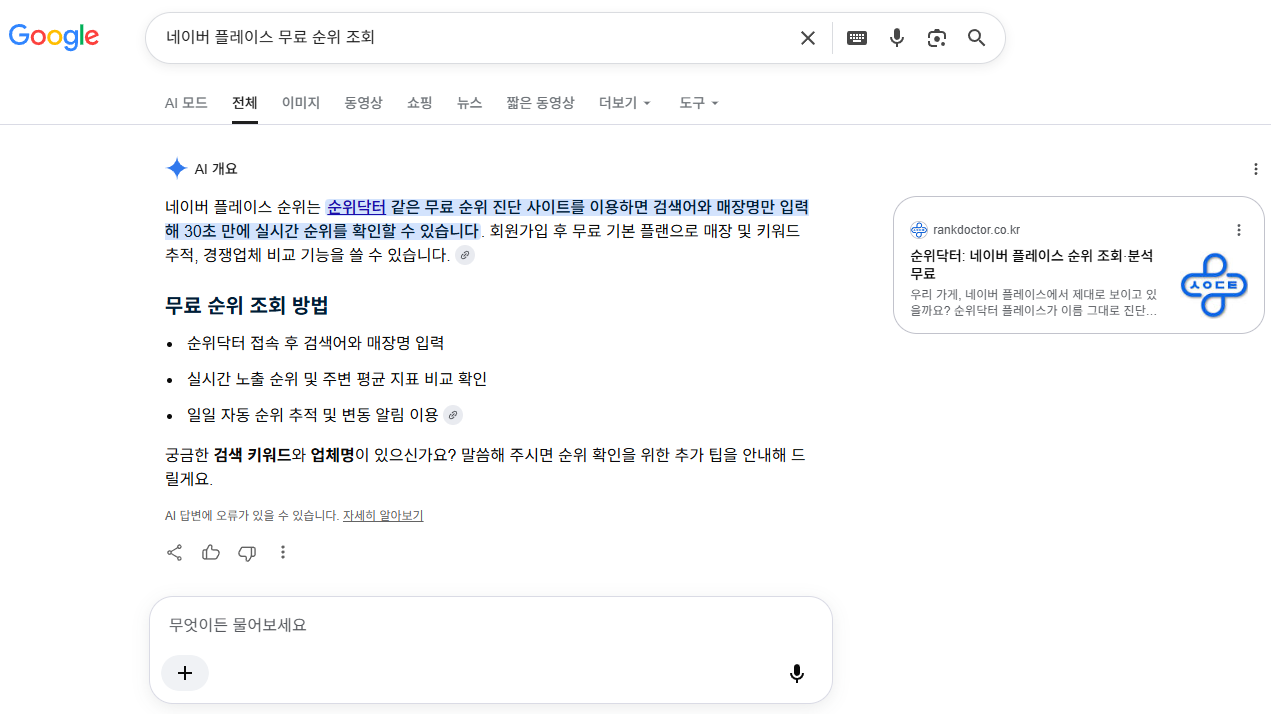The width and height of the screenshot is (1271, 714).
Task: Open source link icon after 변동 알림 이용
Action: tap(453, 415)
